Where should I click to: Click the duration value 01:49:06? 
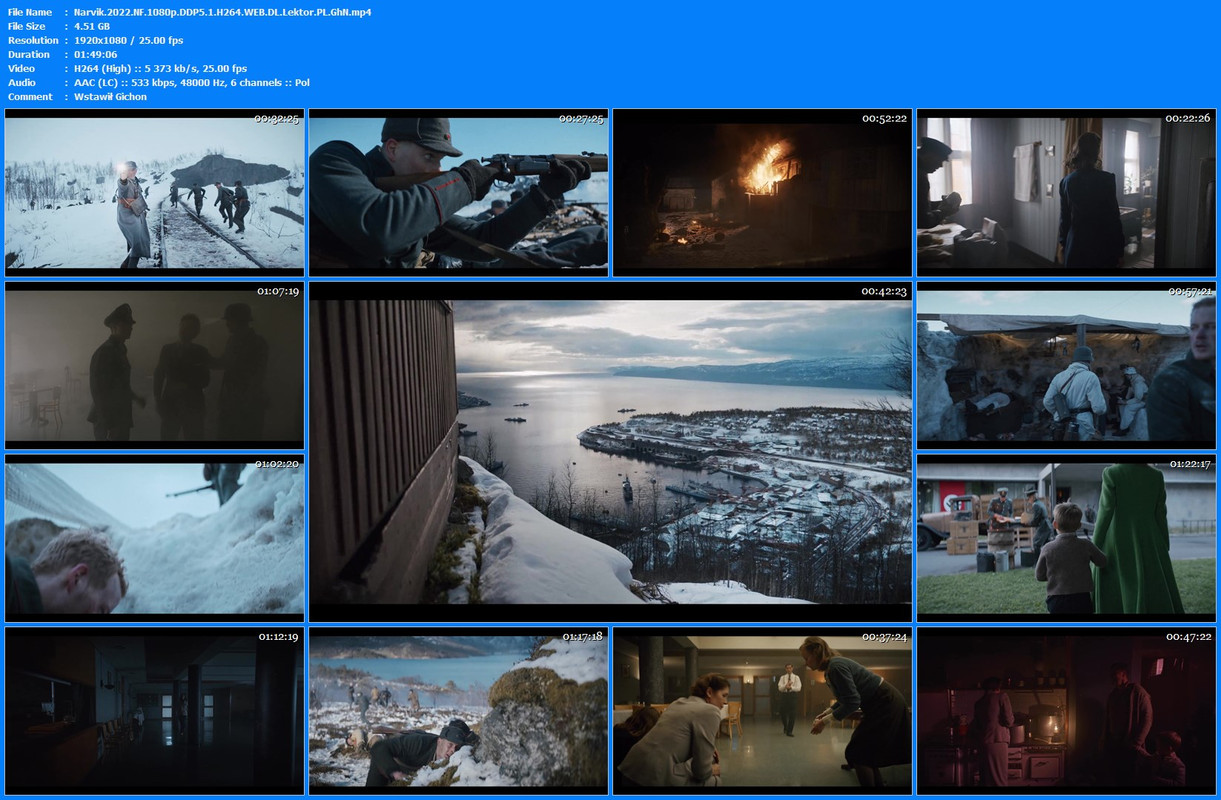tap(96, 54)
